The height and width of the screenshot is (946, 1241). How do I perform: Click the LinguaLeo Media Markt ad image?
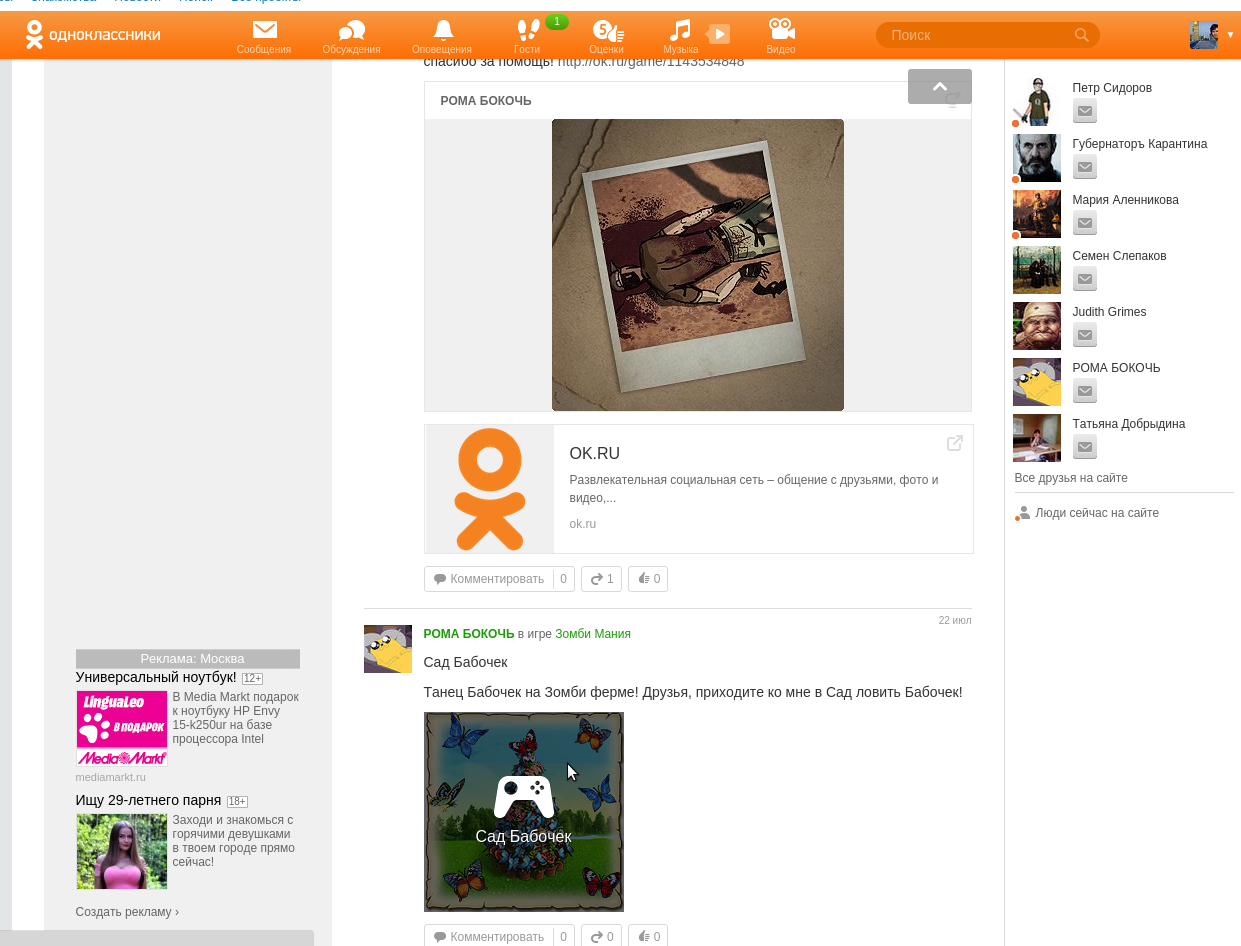(122, 728)
